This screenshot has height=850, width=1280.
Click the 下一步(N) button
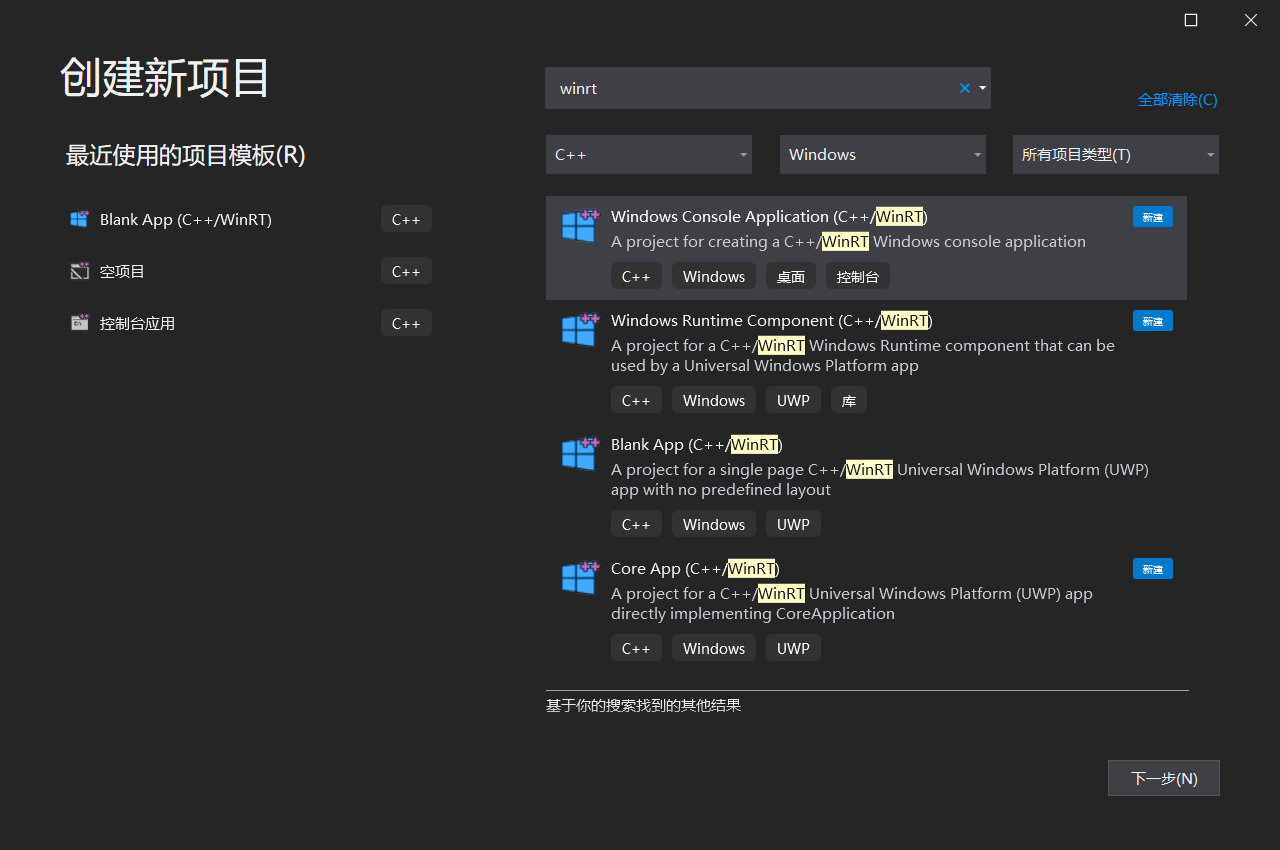click(x=1163, y=778)
